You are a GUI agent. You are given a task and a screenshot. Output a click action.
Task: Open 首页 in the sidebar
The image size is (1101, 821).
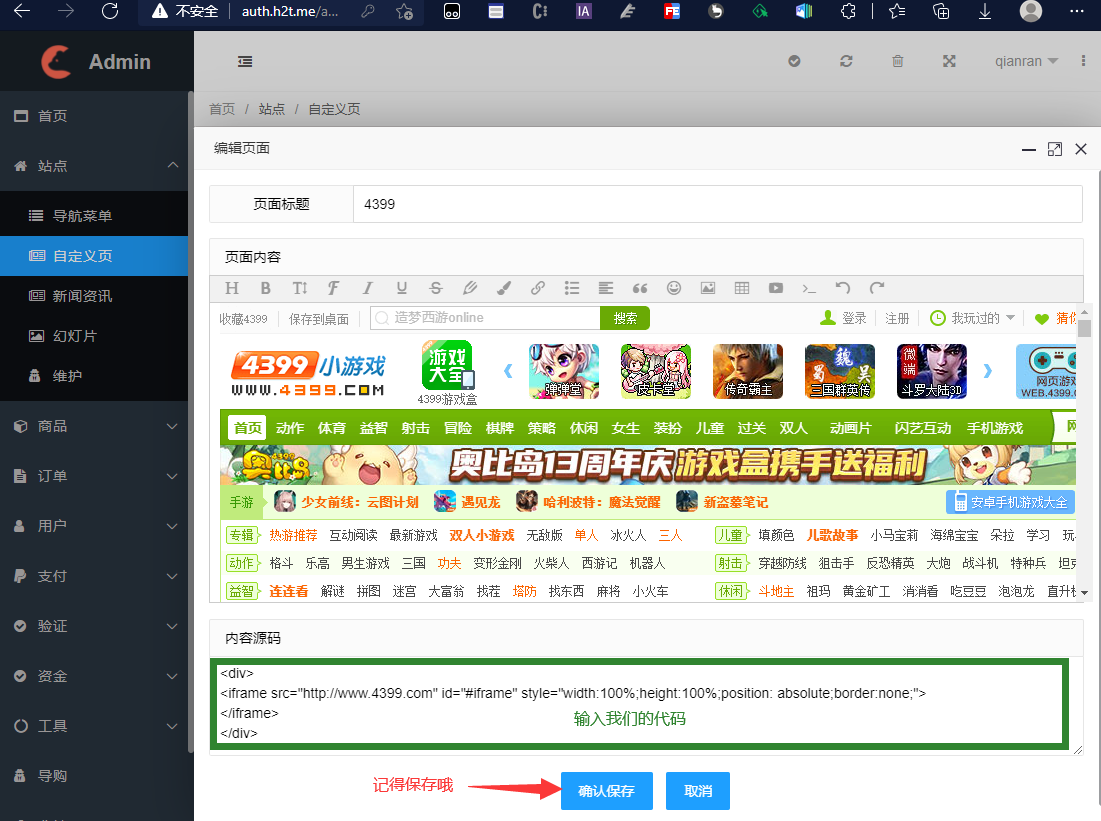[94, 116]
